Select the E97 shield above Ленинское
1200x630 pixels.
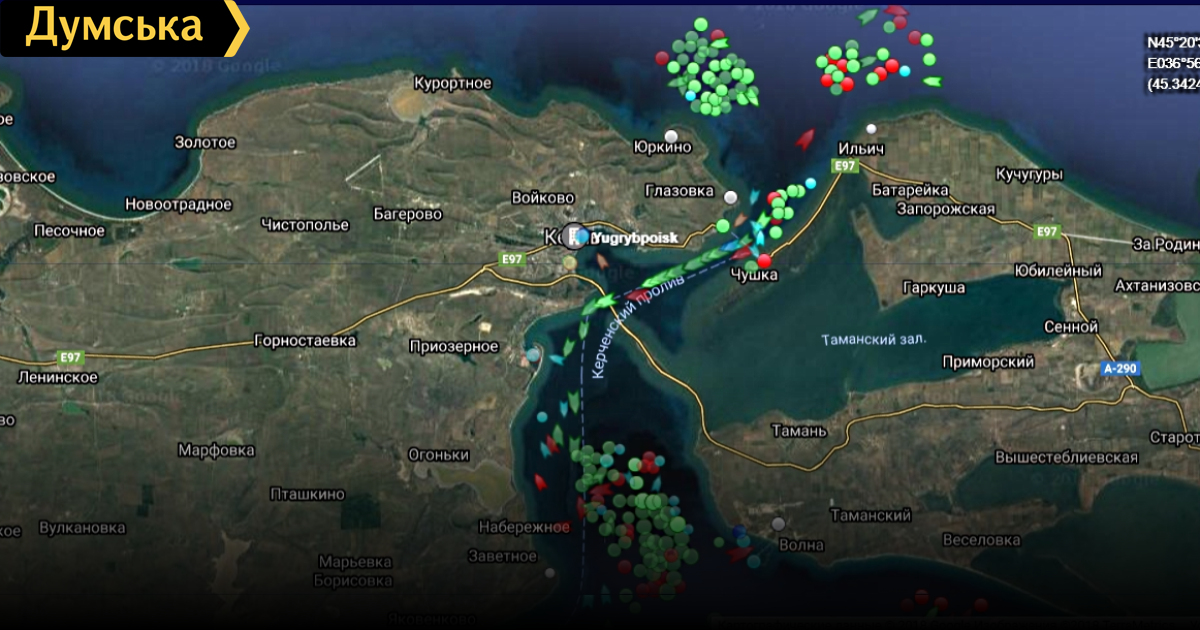[x=70, y=356]
